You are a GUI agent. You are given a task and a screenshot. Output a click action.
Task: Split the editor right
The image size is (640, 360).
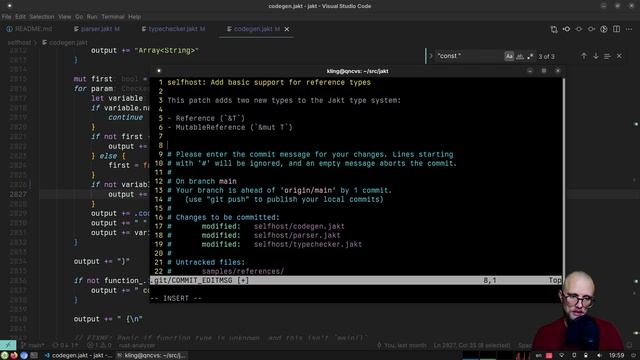(616, 29)
